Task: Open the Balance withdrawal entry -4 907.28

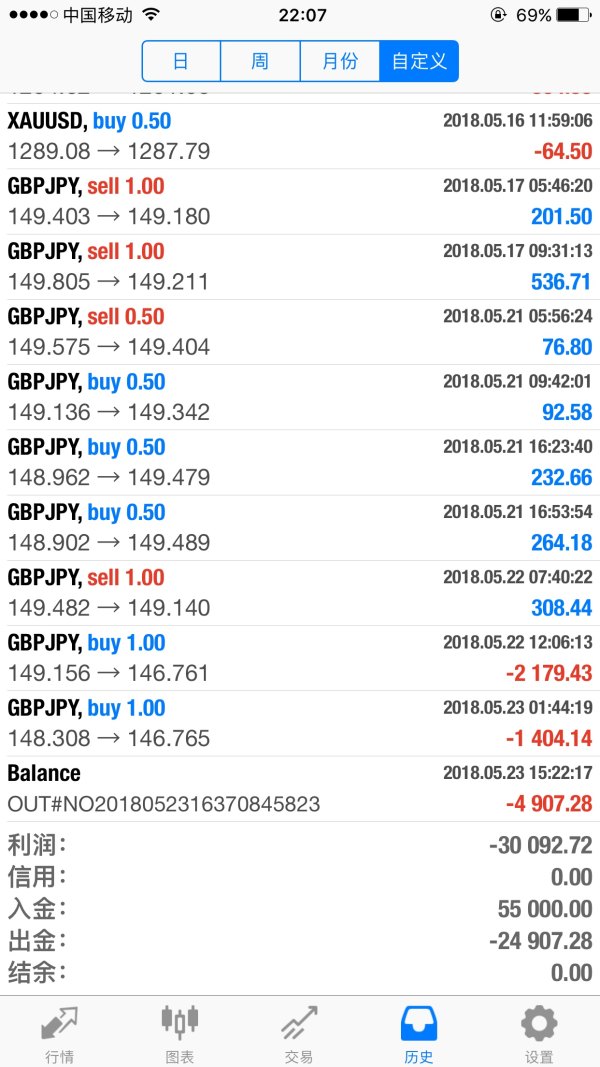Action: click(300, 788)
